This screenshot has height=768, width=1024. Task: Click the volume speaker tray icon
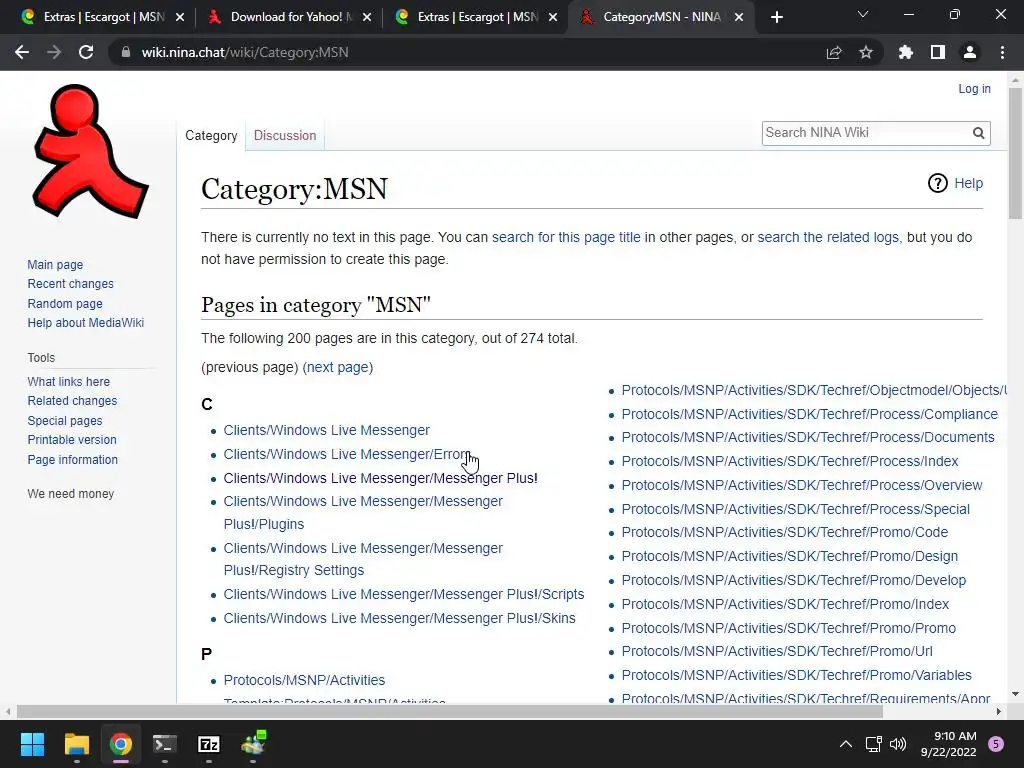(898, 744)
